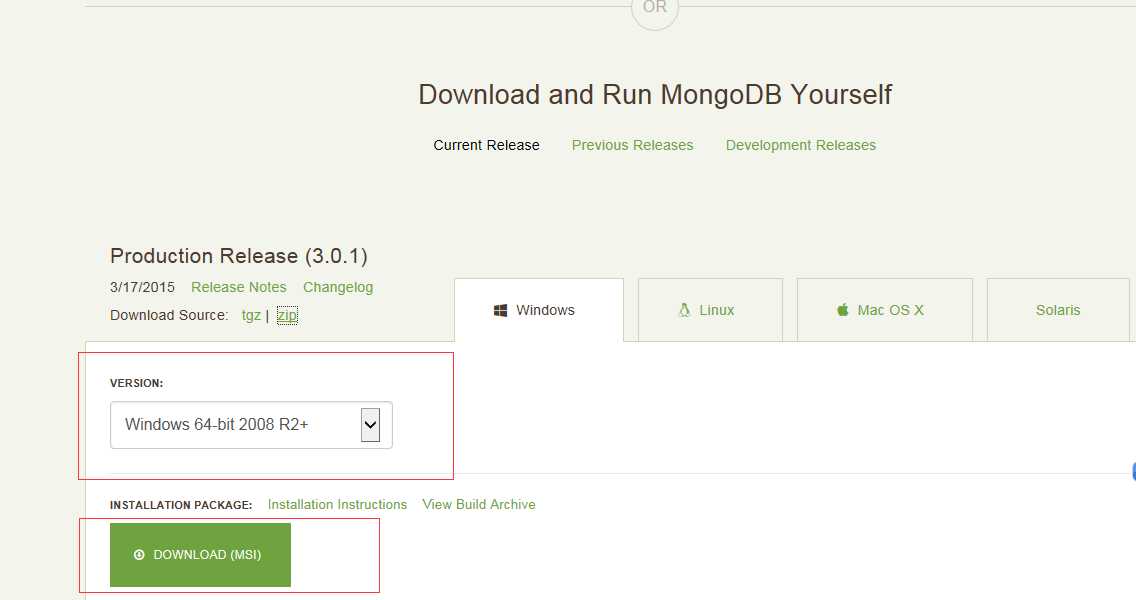Open the Version dropdown arrow
The width and height of the screenshot is (1136, 600).
coord(370,425)
